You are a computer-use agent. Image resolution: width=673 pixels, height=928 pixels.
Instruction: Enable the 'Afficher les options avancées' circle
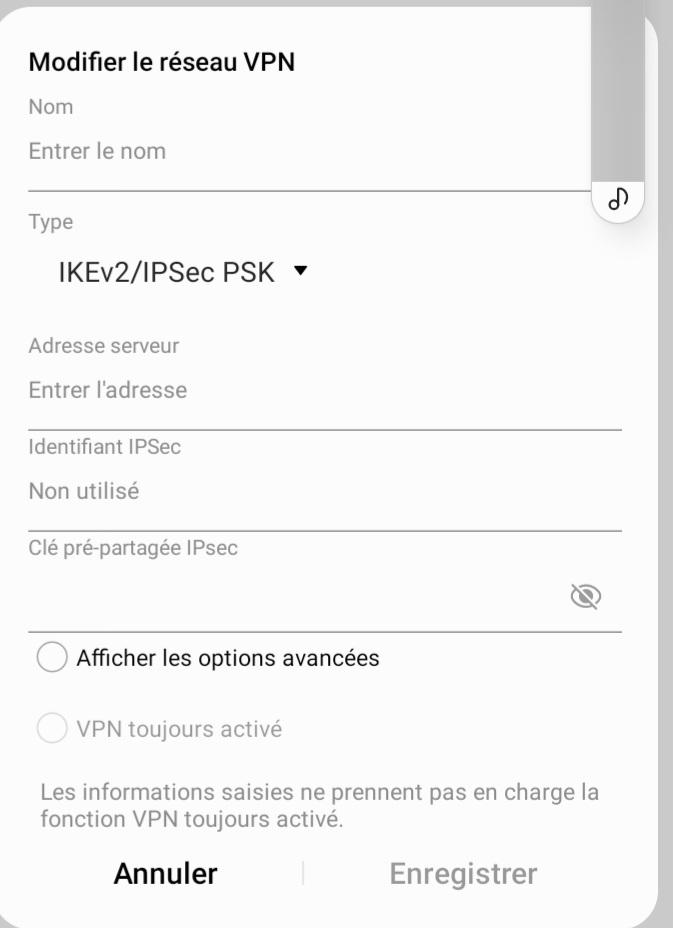coord(52,659)
